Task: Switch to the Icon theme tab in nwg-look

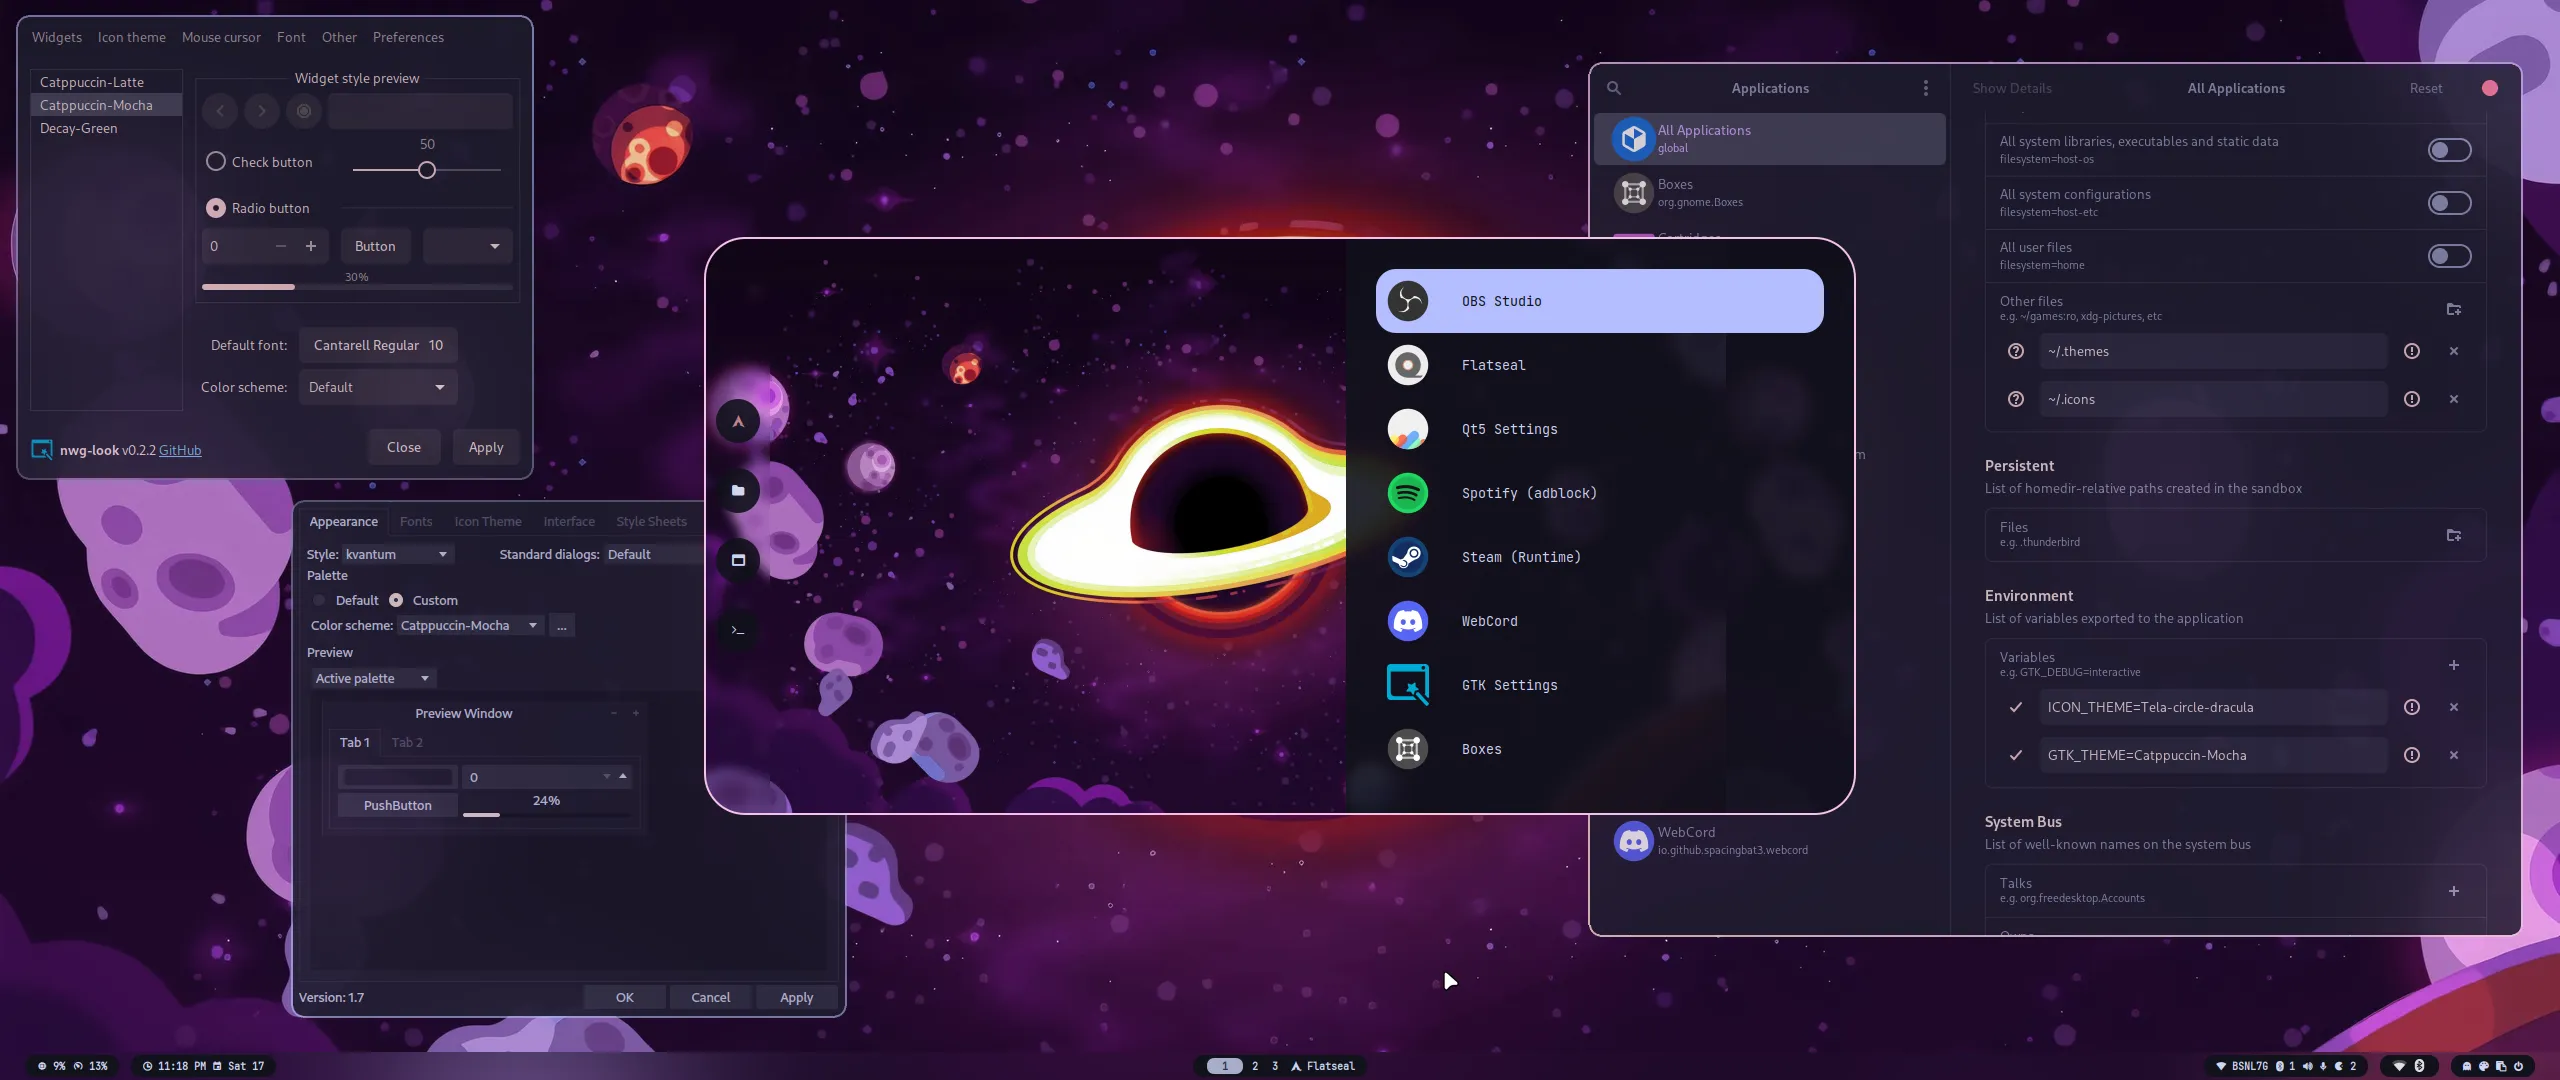Action: [131, 37]
